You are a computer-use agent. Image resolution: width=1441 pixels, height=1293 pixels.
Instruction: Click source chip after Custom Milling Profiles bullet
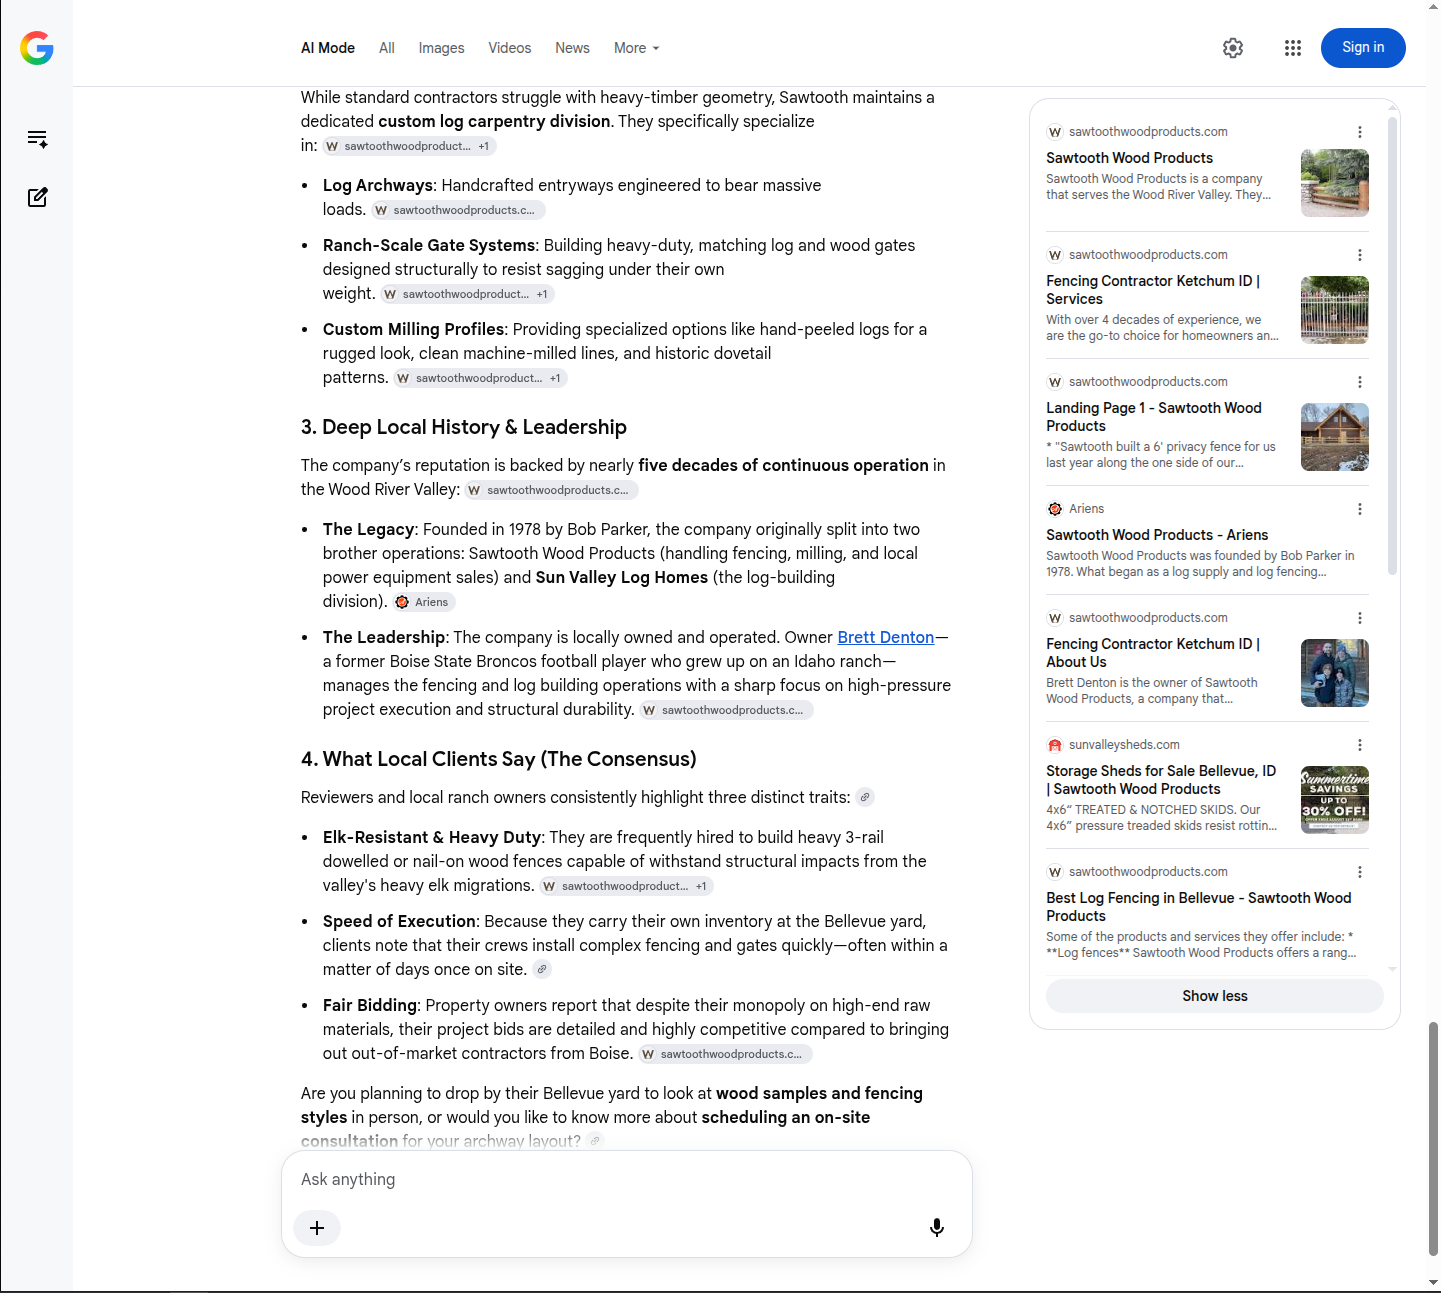point(481,378)
